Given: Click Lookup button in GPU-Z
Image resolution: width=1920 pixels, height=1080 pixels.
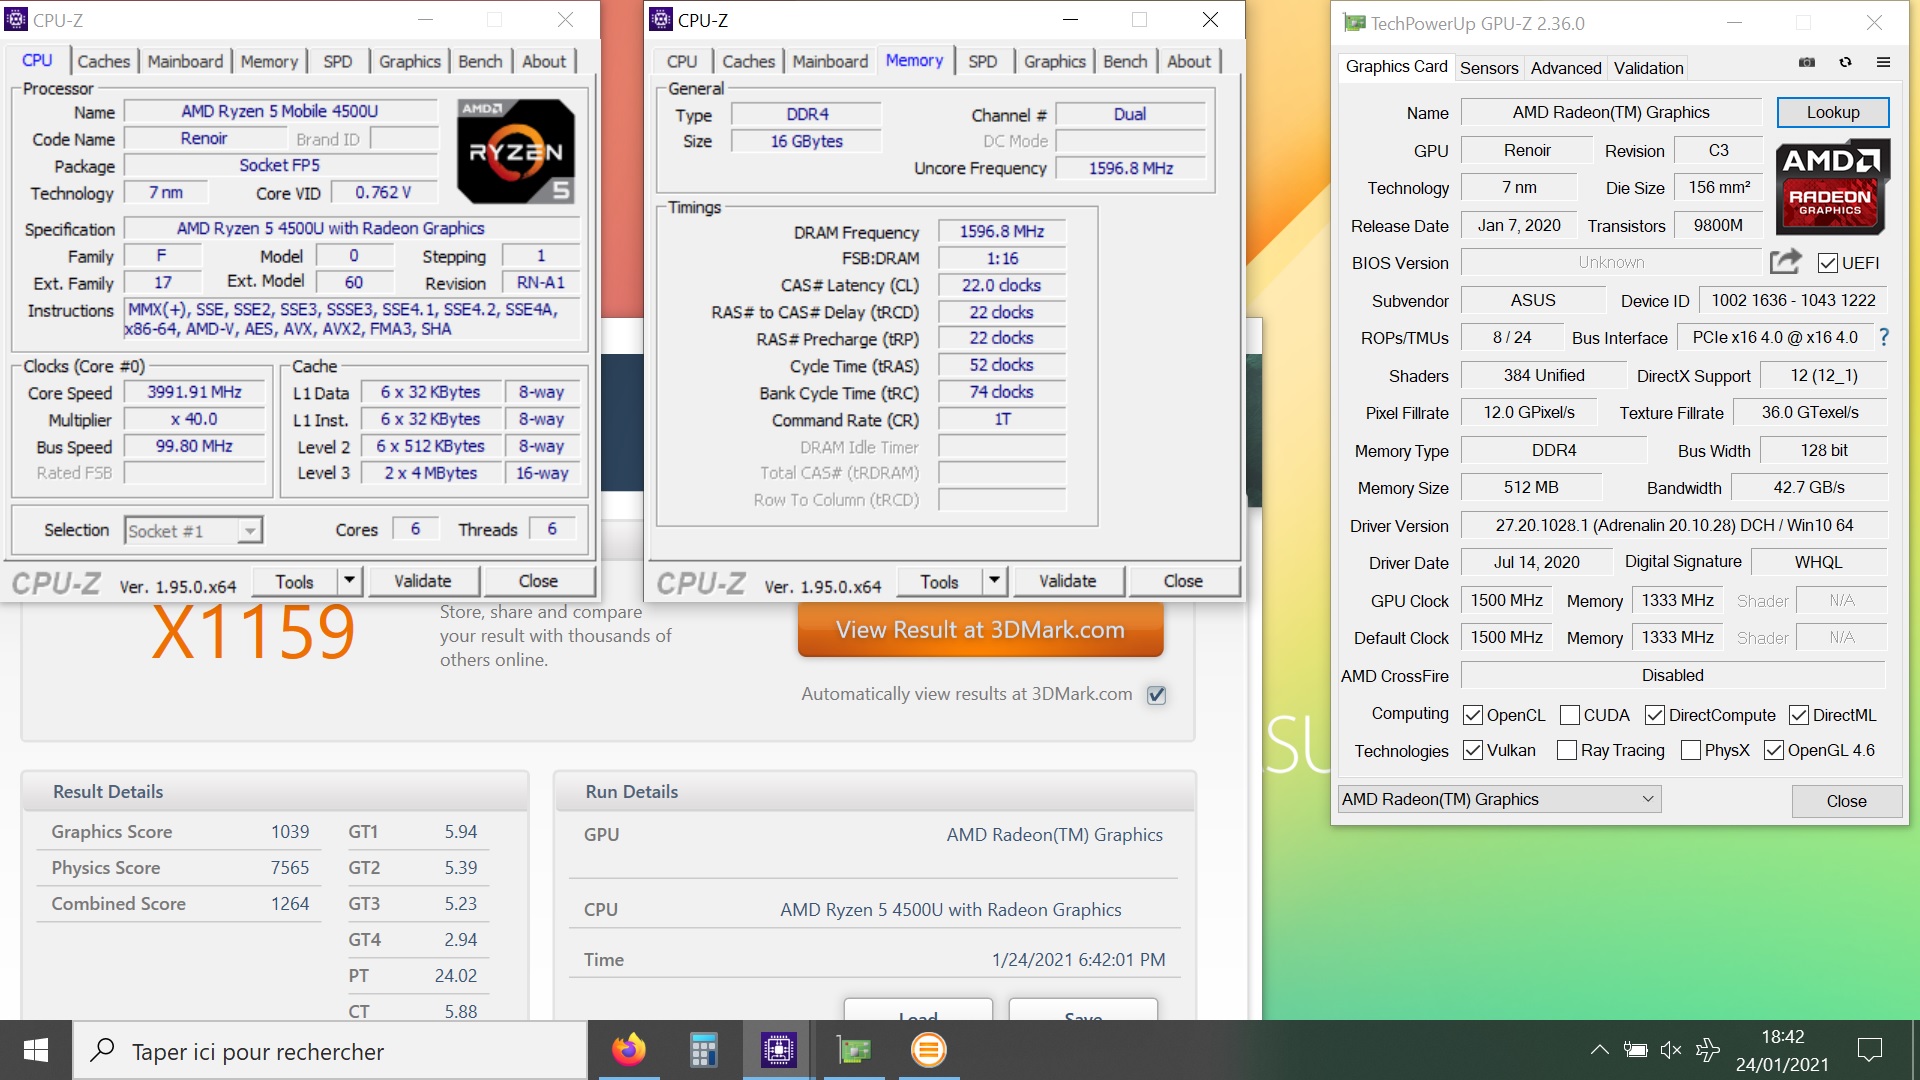Looking at the screenshot, I should [x=1833, y=112].
